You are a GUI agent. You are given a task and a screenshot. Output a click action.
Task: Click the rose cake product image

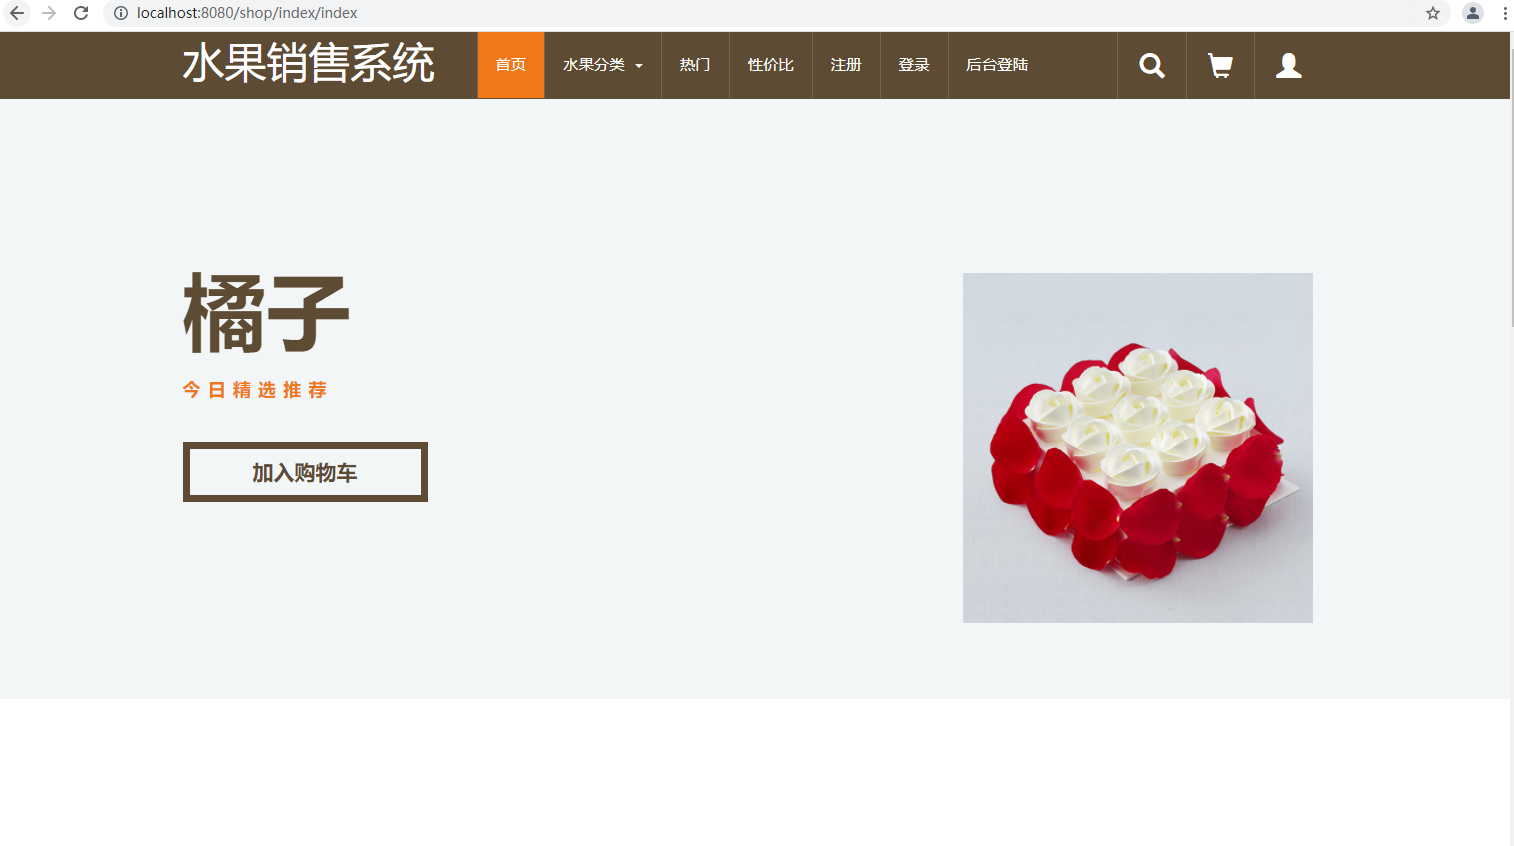1138,448
